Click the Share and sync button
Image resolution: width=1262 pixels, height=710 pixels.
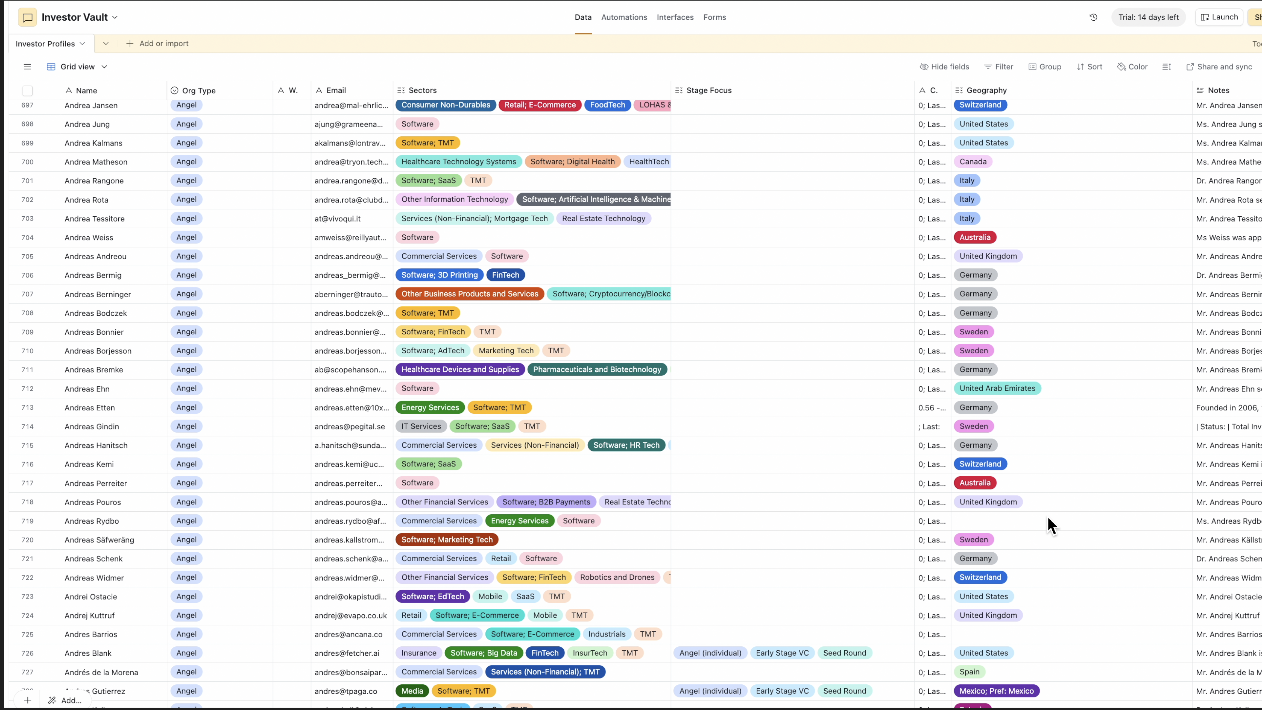1219,67
